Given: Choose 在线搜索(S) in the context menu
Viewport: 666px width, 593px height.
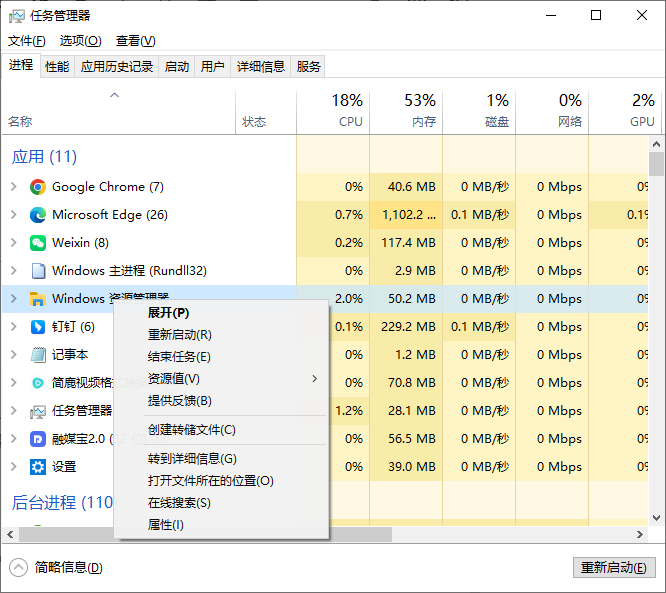Looking at the screenshot, I should tap(221, 503).
